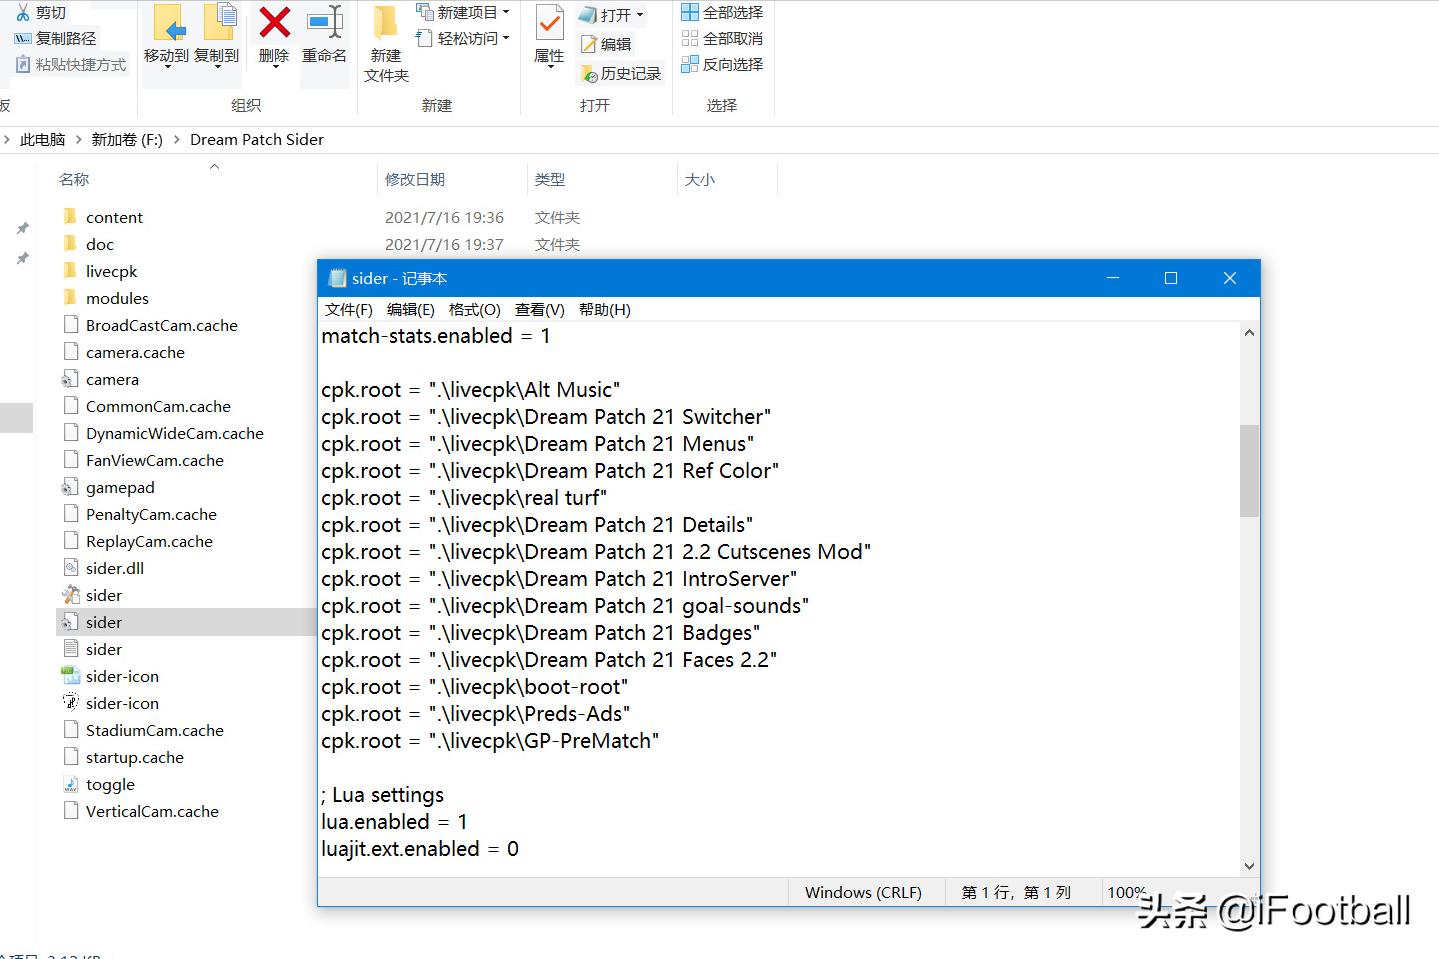Image resolution: width=1439 pixels, height=959 pixels.
Task: Open the 帮助(H) menu in Notepad
Action: (605, 310)
